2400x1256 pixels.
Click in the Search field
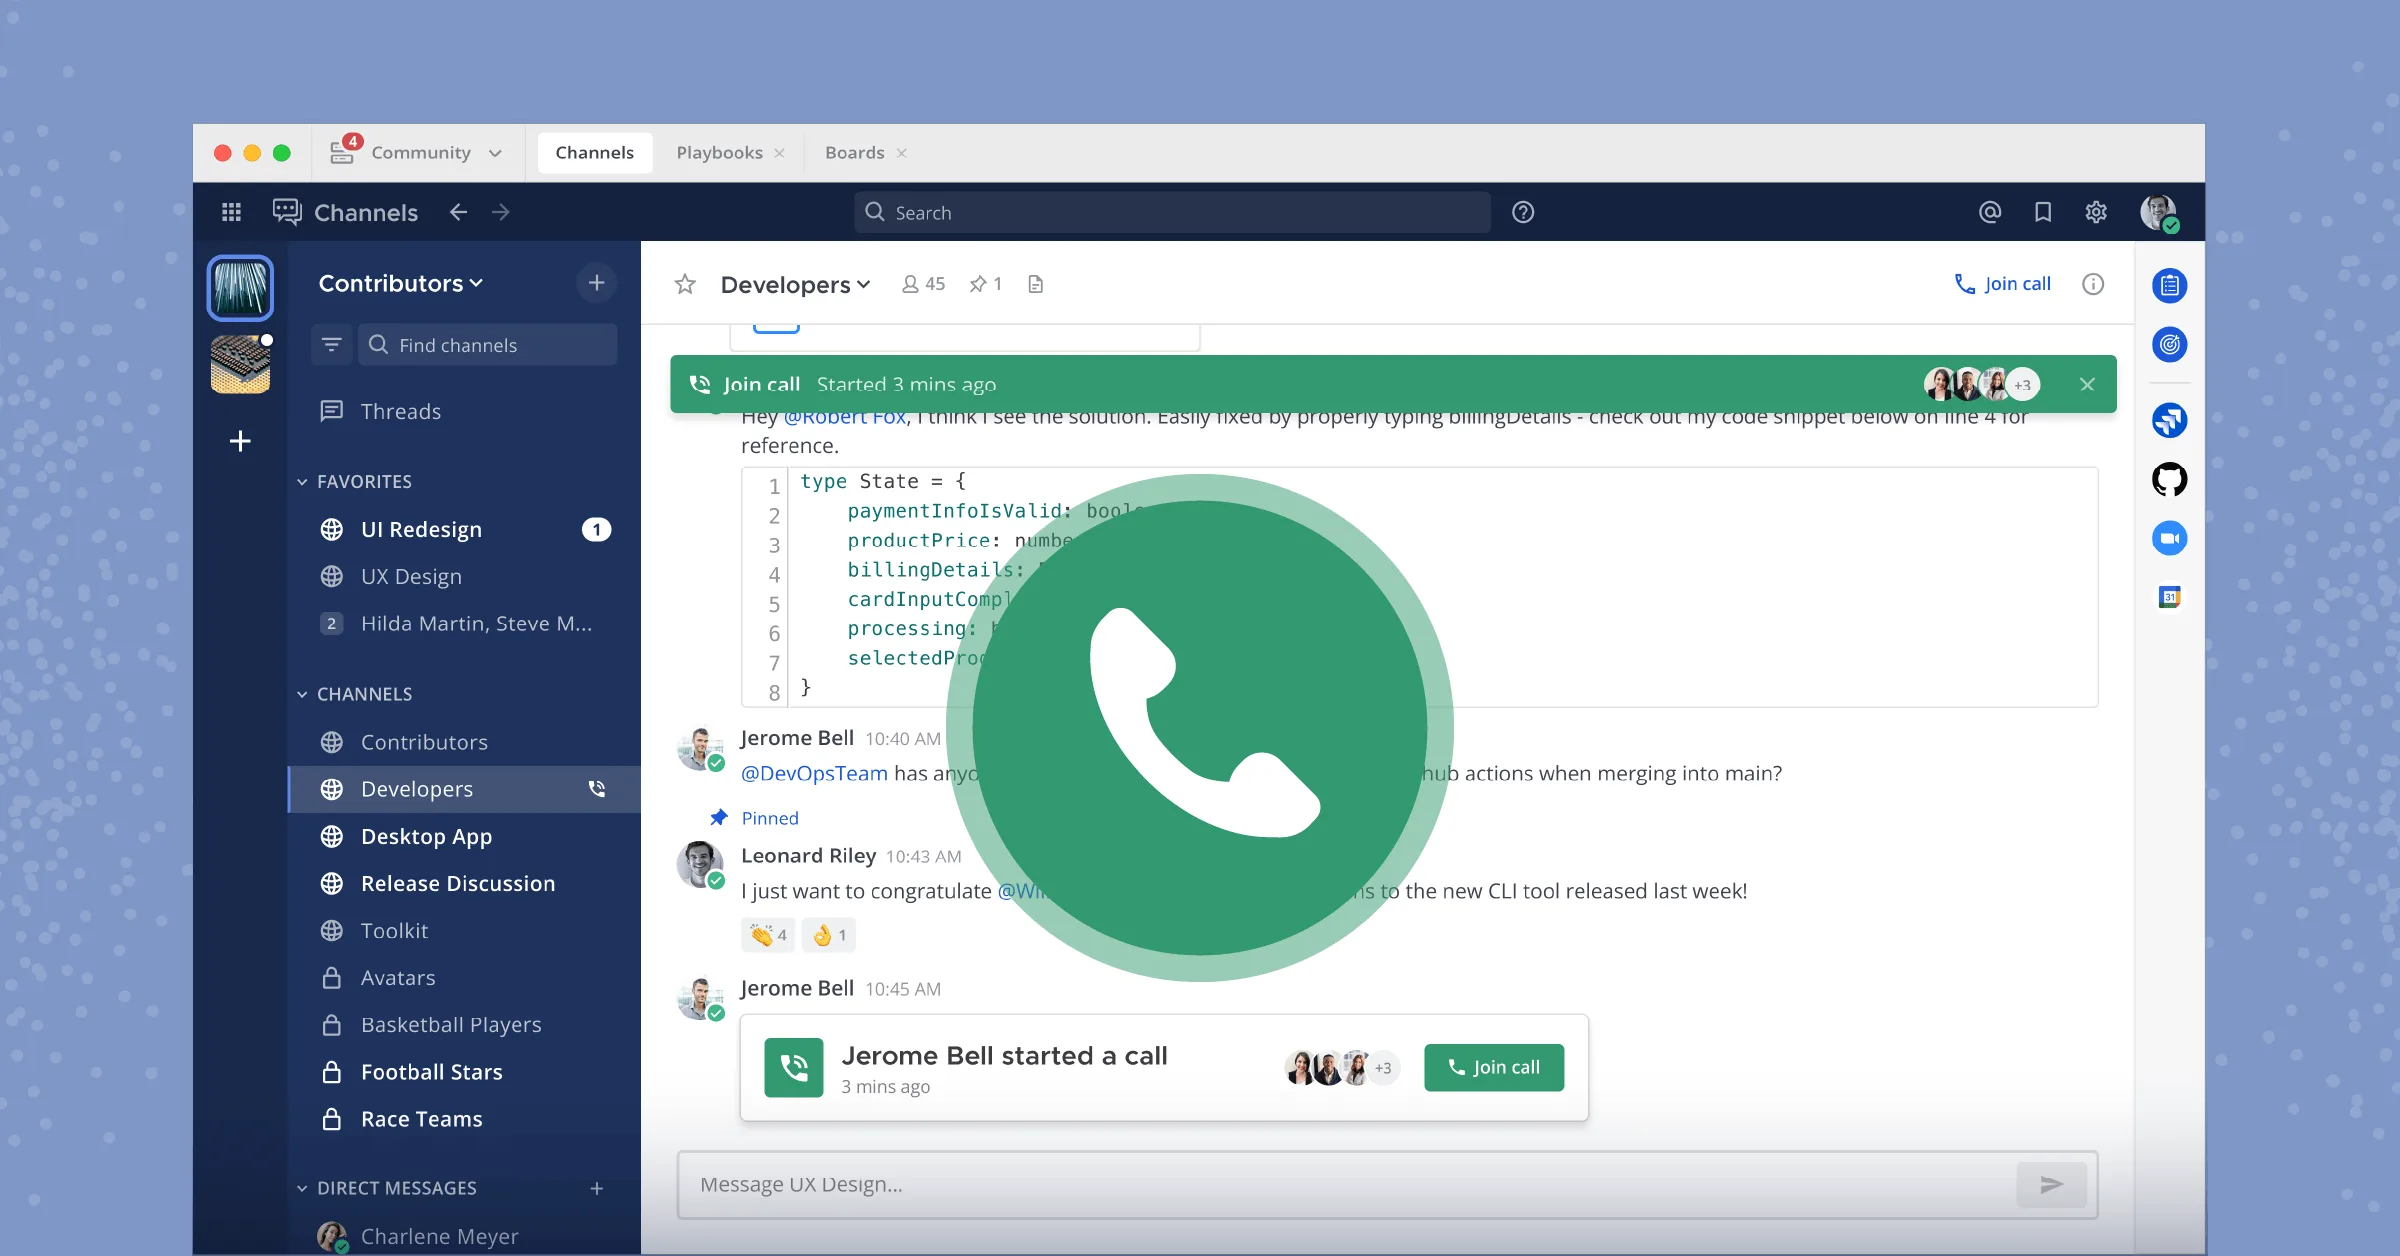click(1172, 212)
